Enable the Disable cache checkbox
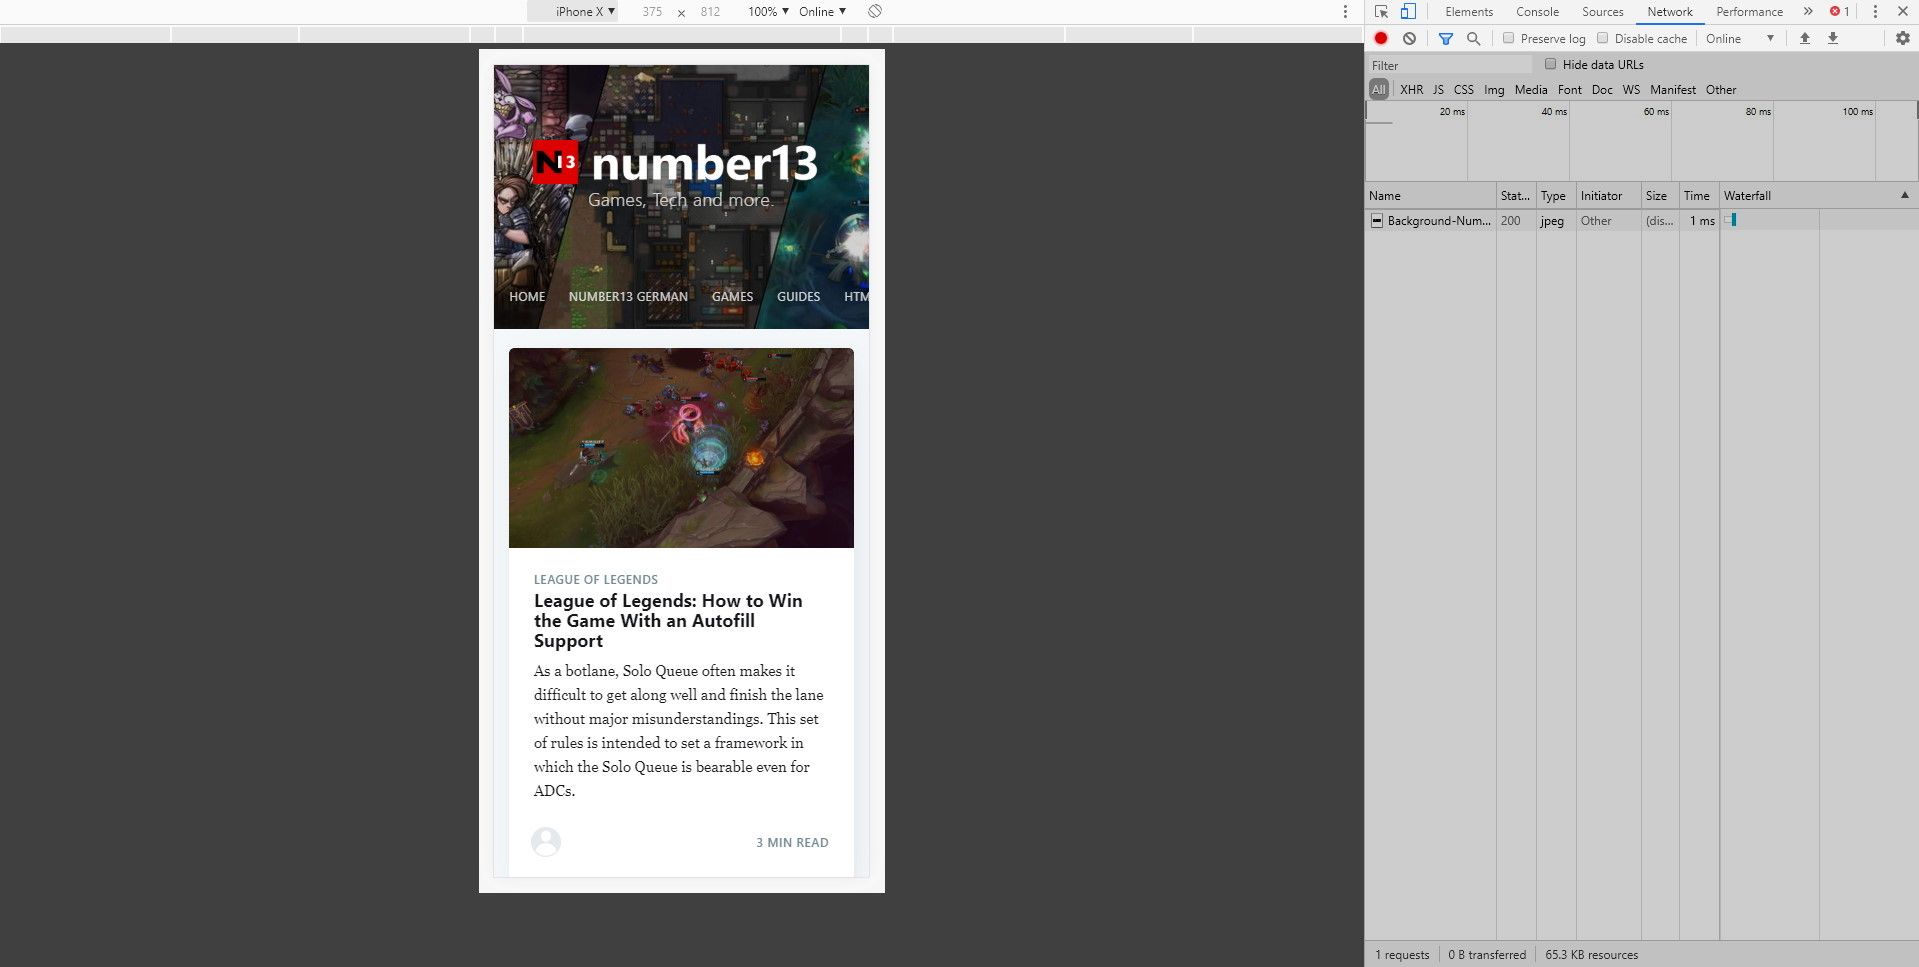This screenshot has width=1919, height=967. 1603,38
